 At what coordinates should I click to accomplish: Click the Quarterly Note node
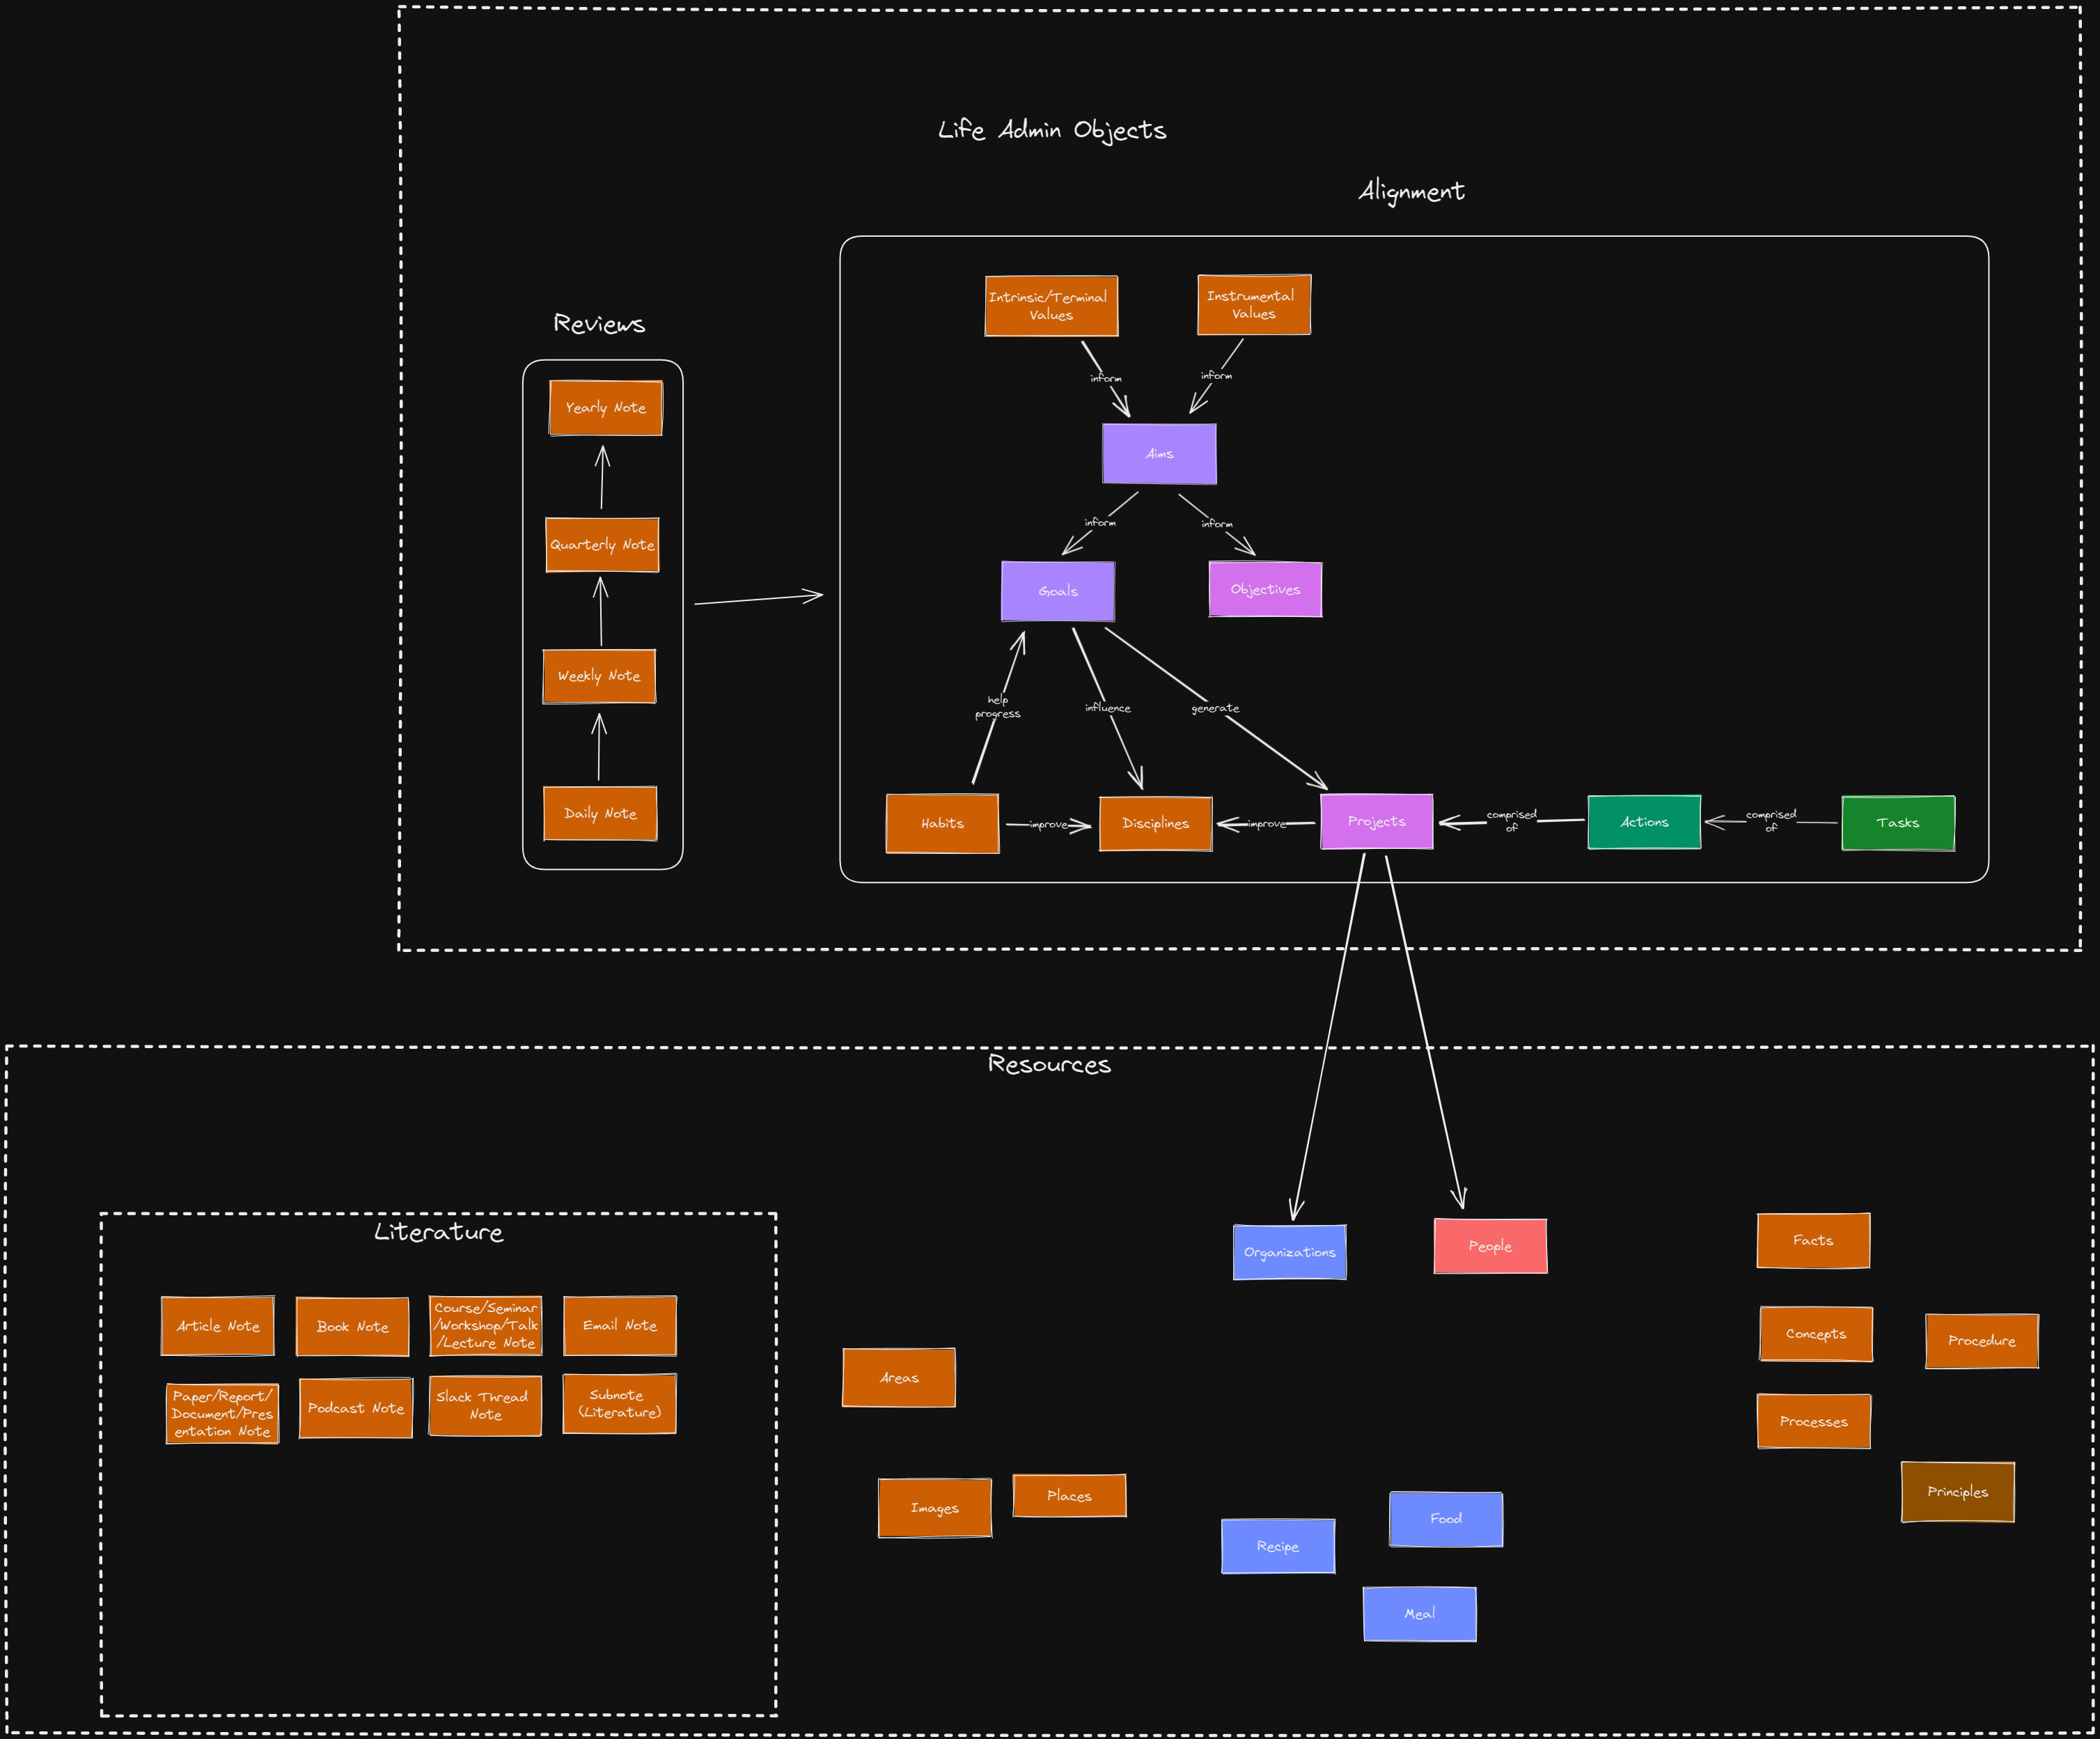(601, 545)
